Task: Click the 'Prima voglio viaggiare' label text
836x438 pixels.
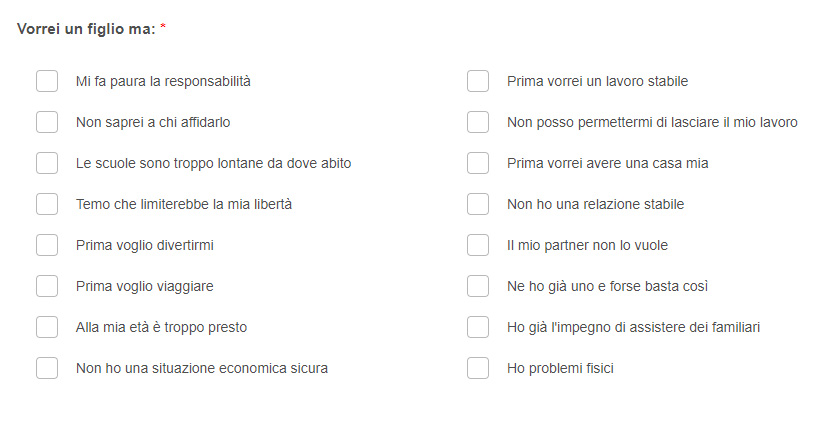Action: tap(144, 287)
